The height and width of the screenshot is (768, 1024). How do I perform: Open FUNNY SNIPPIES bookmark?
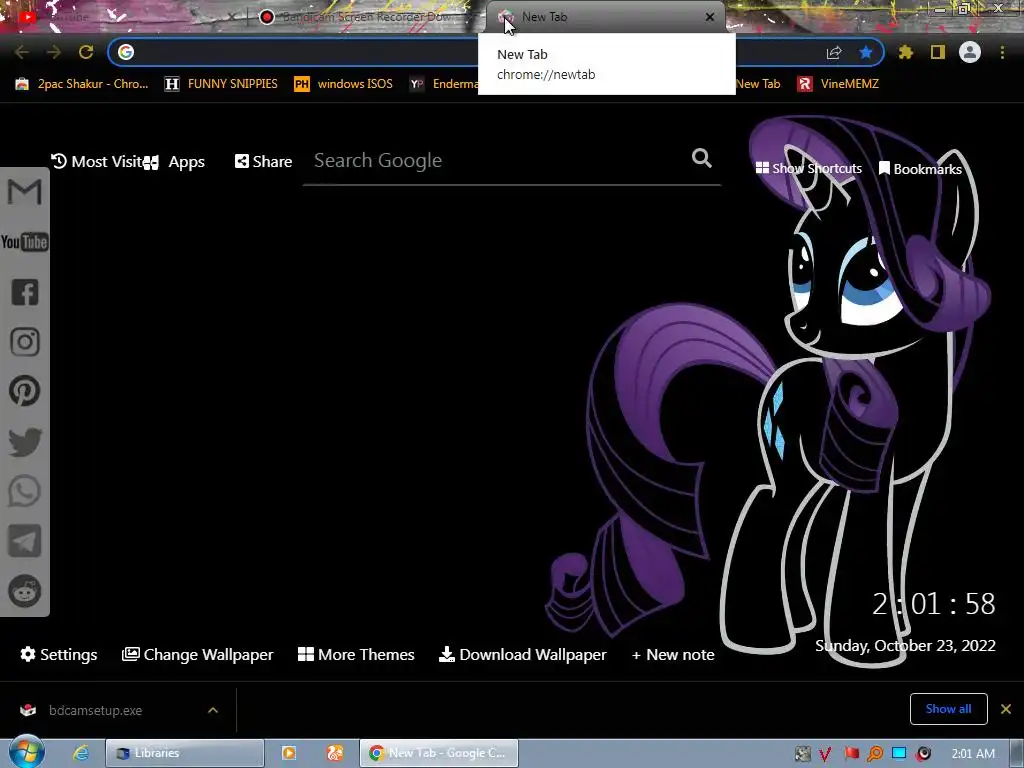[x=221, y=84]
